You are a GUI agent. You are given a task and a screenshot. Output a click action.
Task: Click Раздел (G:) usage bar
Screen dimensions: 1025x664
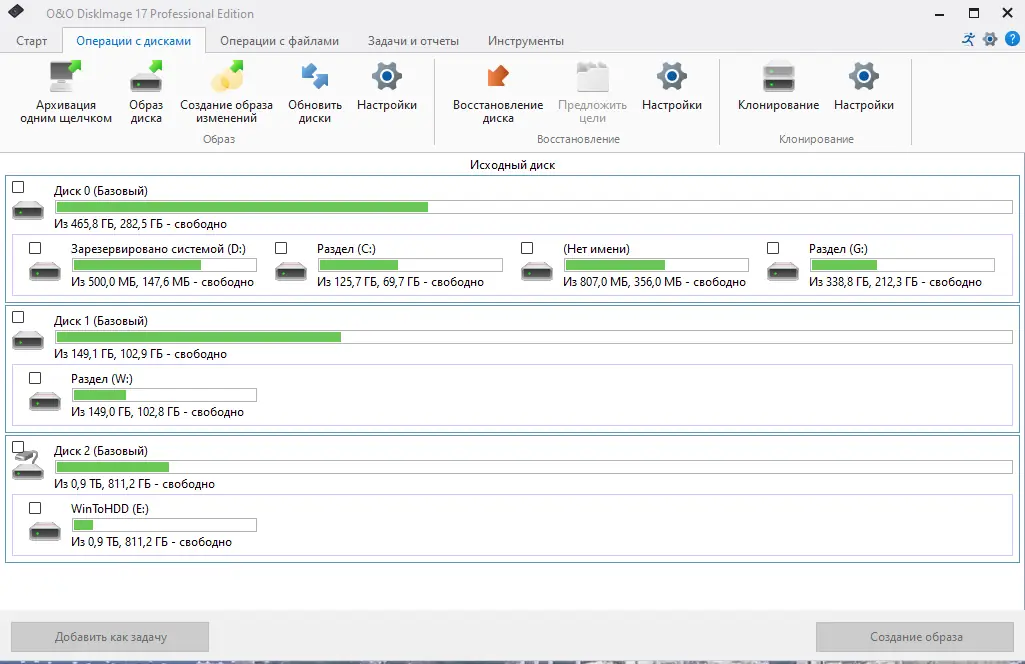tap(902, 265)
